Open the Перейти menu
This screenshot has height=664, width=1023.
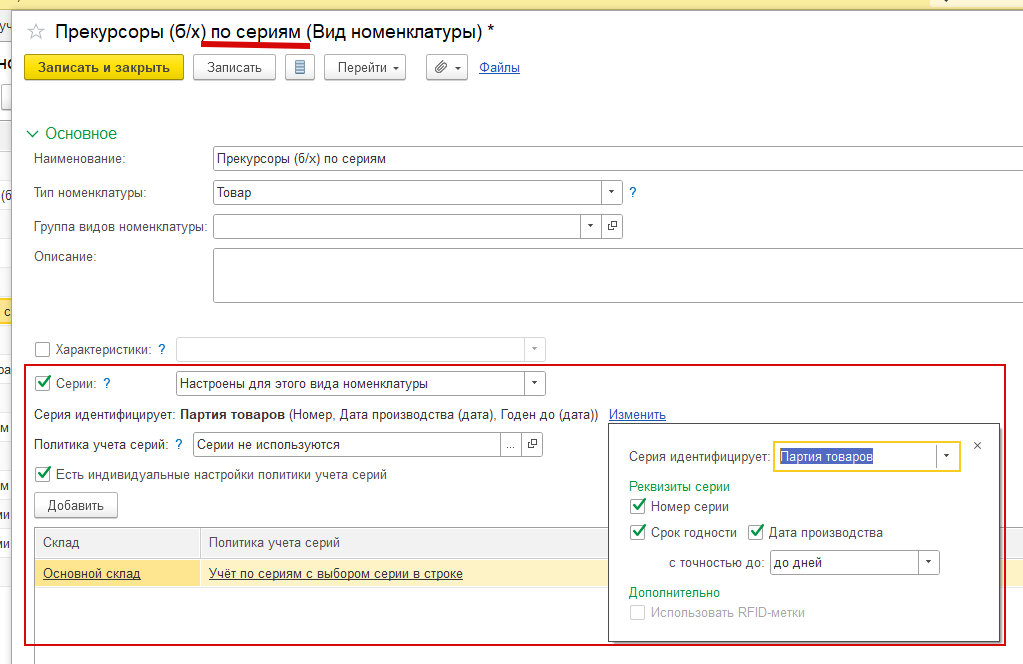[x=364, y=67]
